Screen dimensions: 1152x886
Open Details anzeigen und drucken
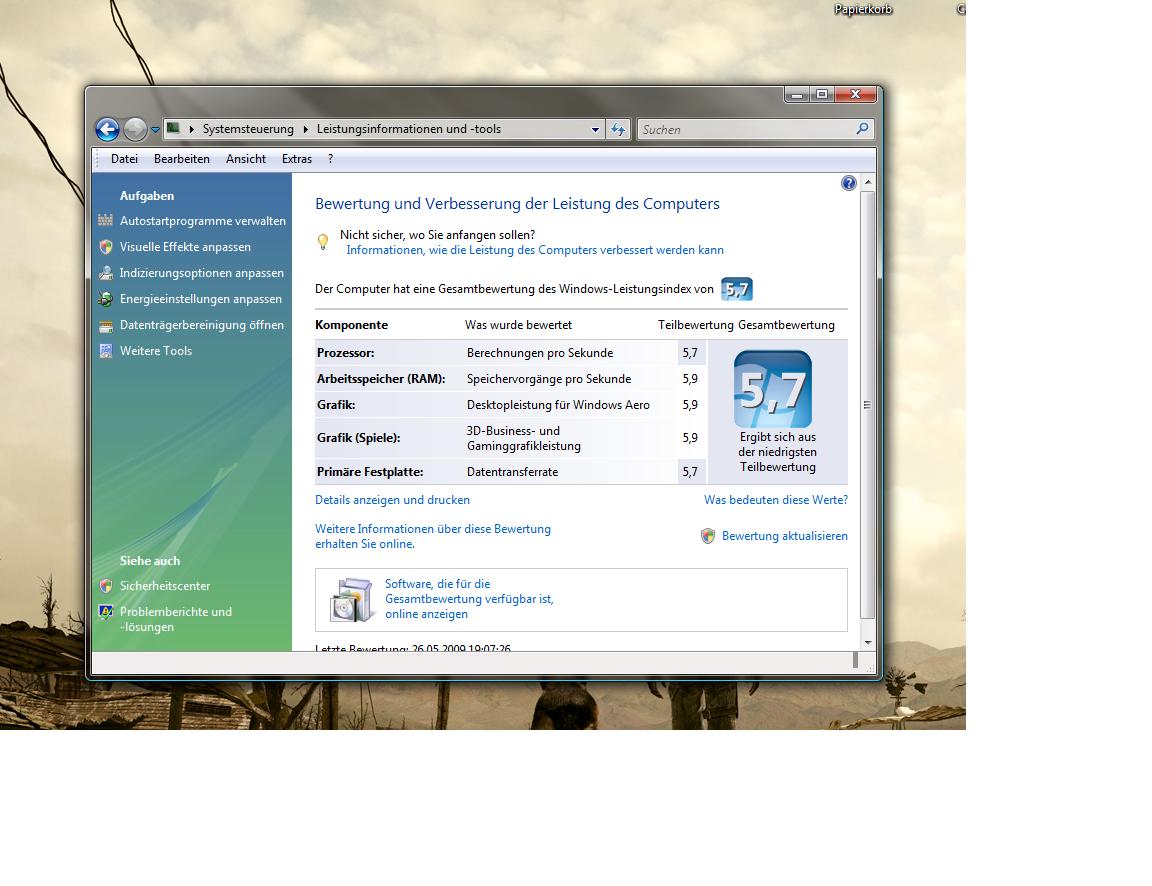point(392,500)
